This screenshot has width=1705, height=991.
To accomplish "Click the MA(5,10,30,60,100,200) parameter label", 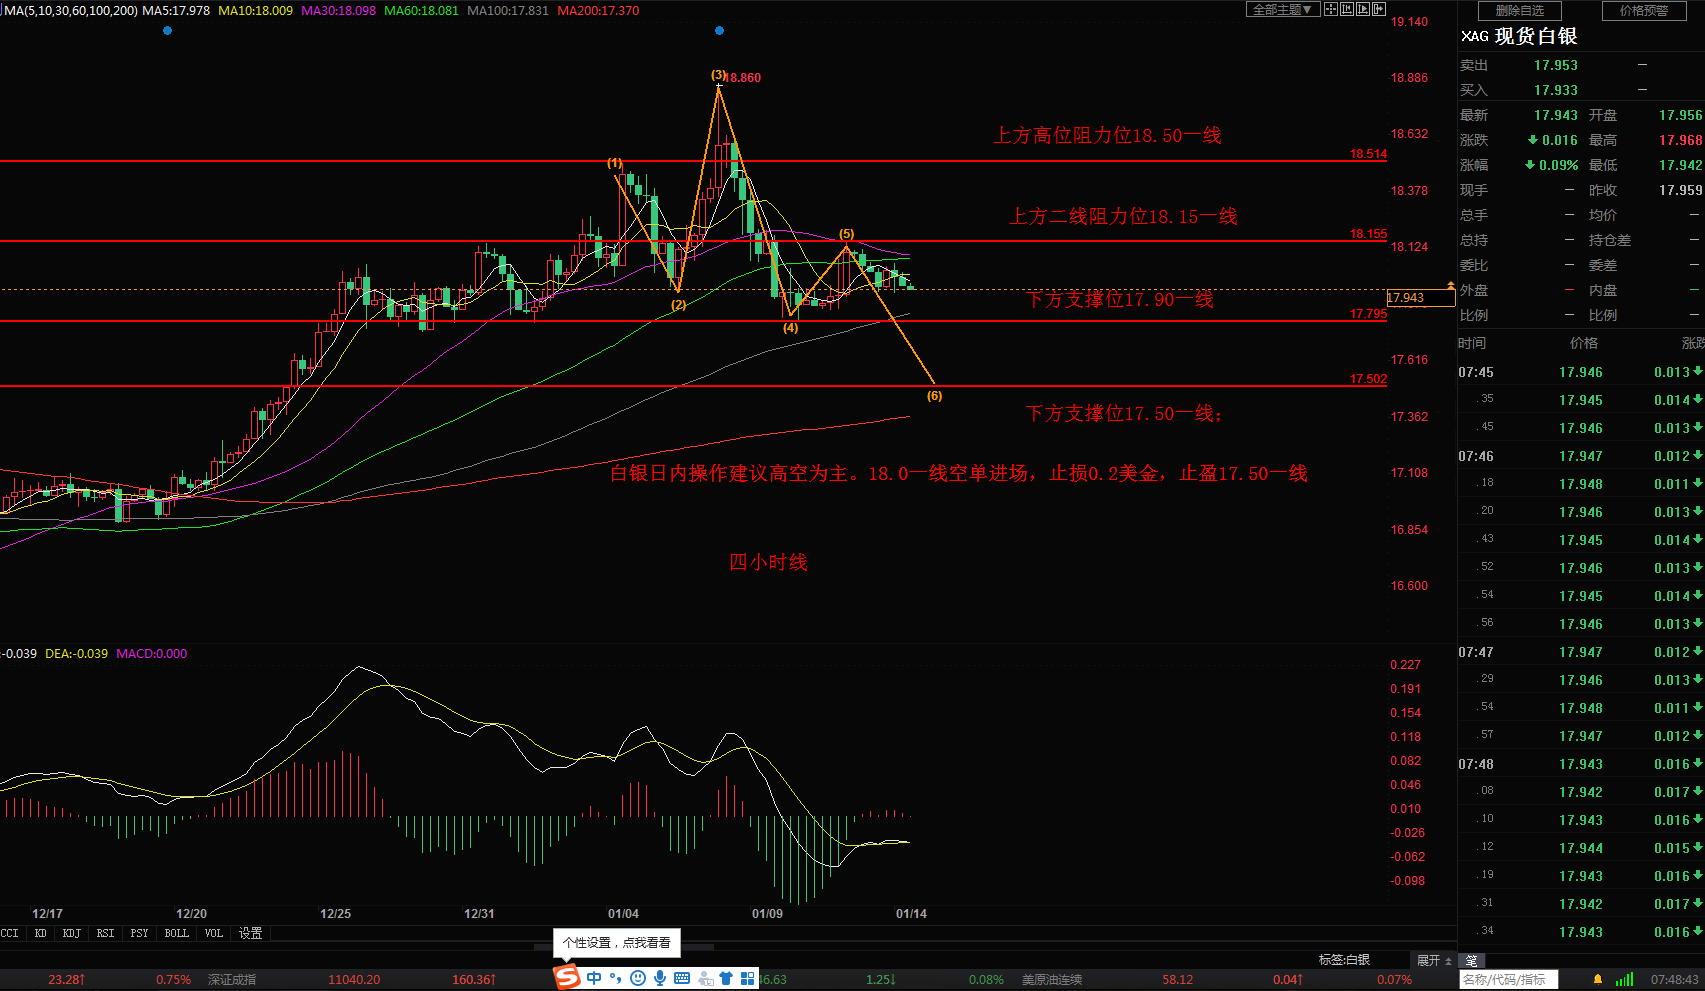I will tap(69, 10).
